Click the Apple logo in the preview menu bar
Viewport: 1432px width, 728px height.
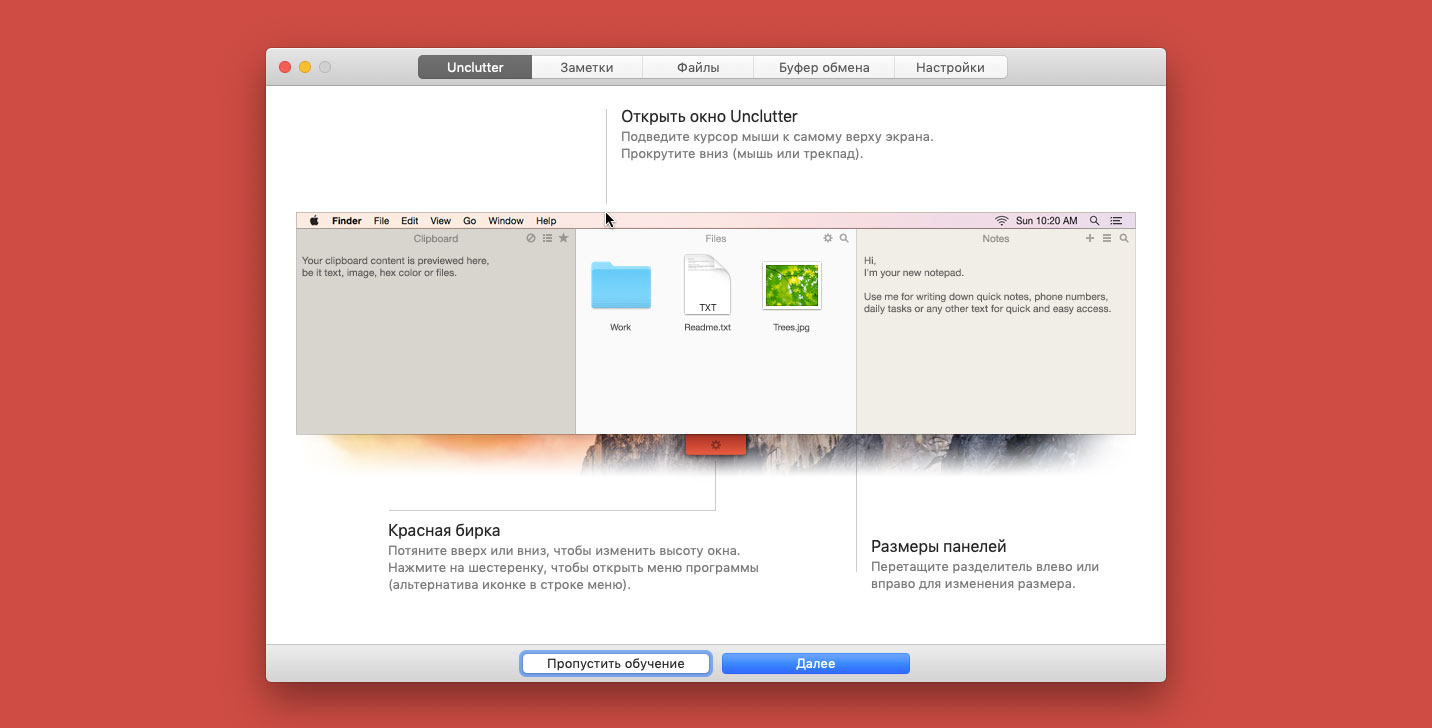click(x=314, y=221)
